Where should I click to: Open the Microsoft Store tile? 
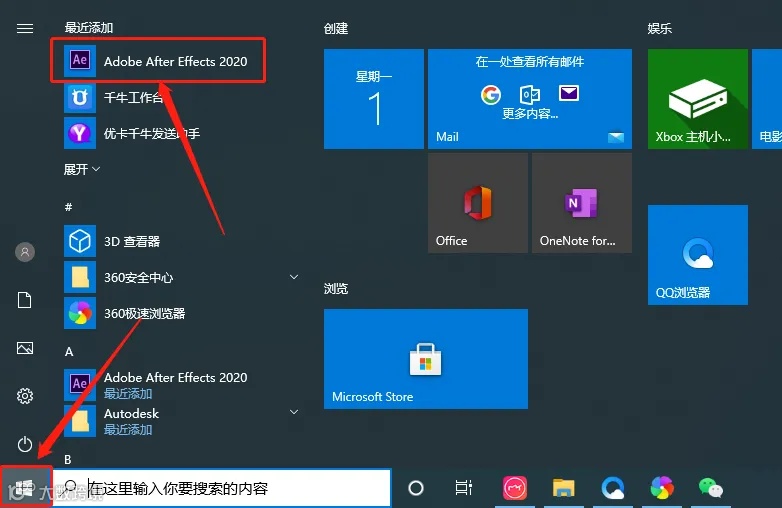(426, 359)
